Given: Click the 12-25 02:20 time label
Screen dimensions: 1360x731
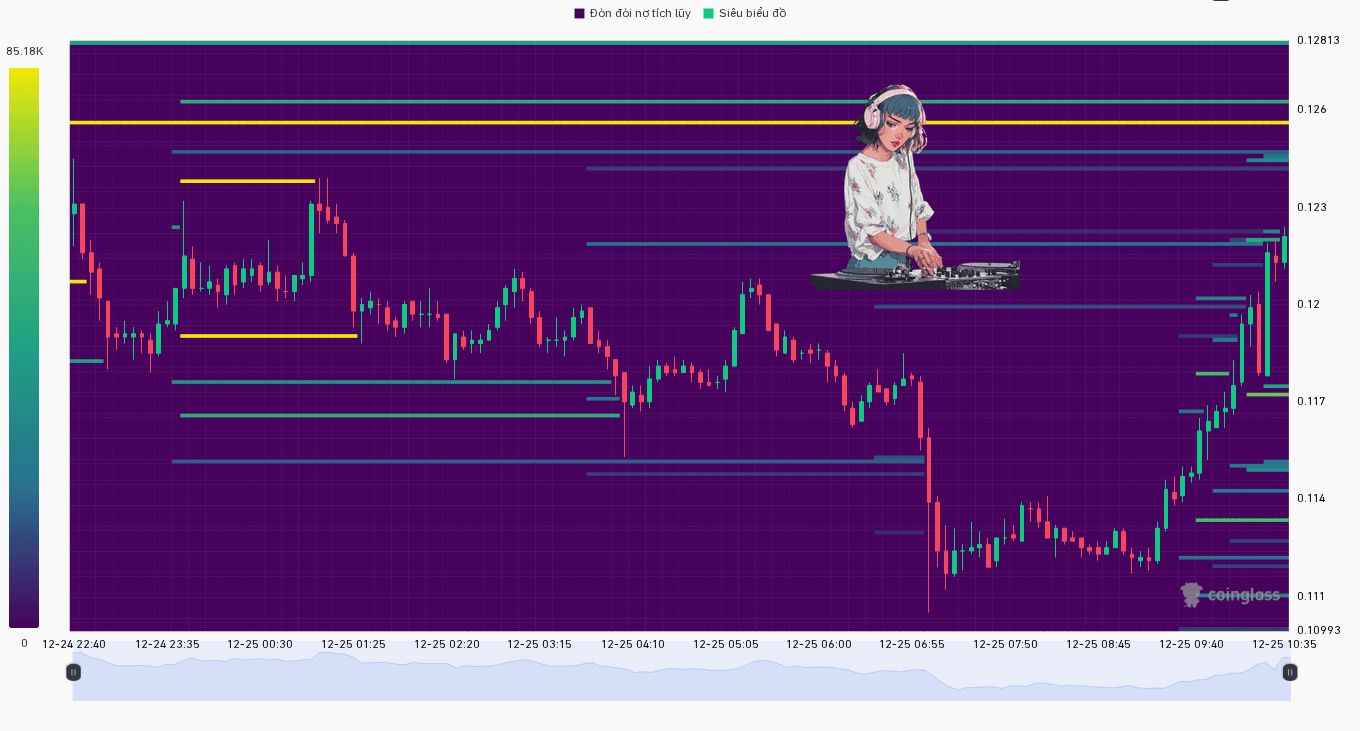Looking at the screenshot, I should pyautogui.click(x=447, y=644).
